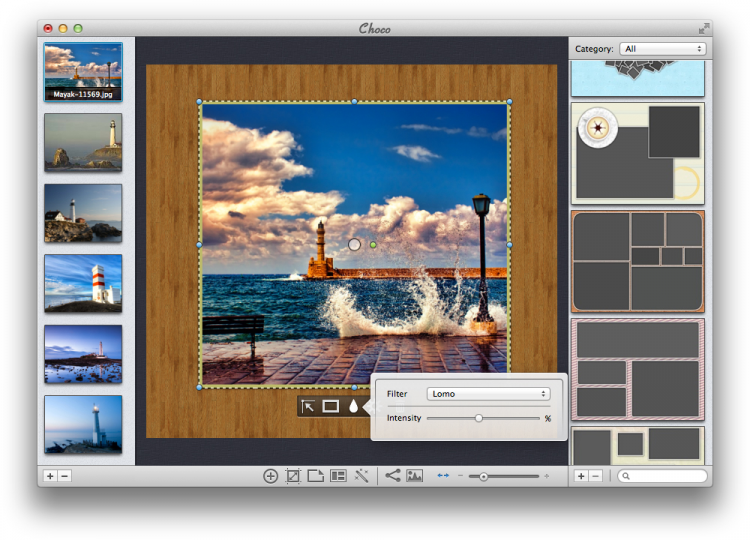Select the Mayak-11569.jpg thumbnail
The image size is (750, 540).
point(83,72)
